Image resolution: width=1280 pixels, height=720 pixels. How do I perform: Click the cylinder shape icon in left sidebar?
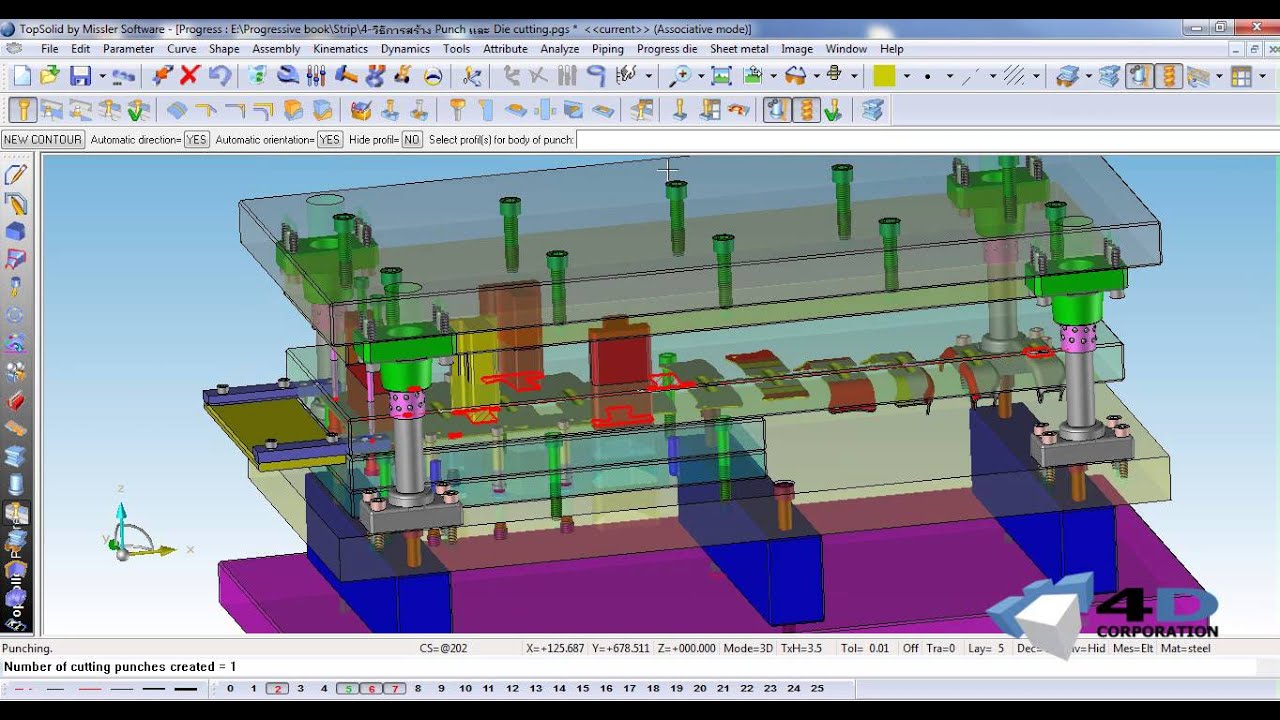point(15,486)
